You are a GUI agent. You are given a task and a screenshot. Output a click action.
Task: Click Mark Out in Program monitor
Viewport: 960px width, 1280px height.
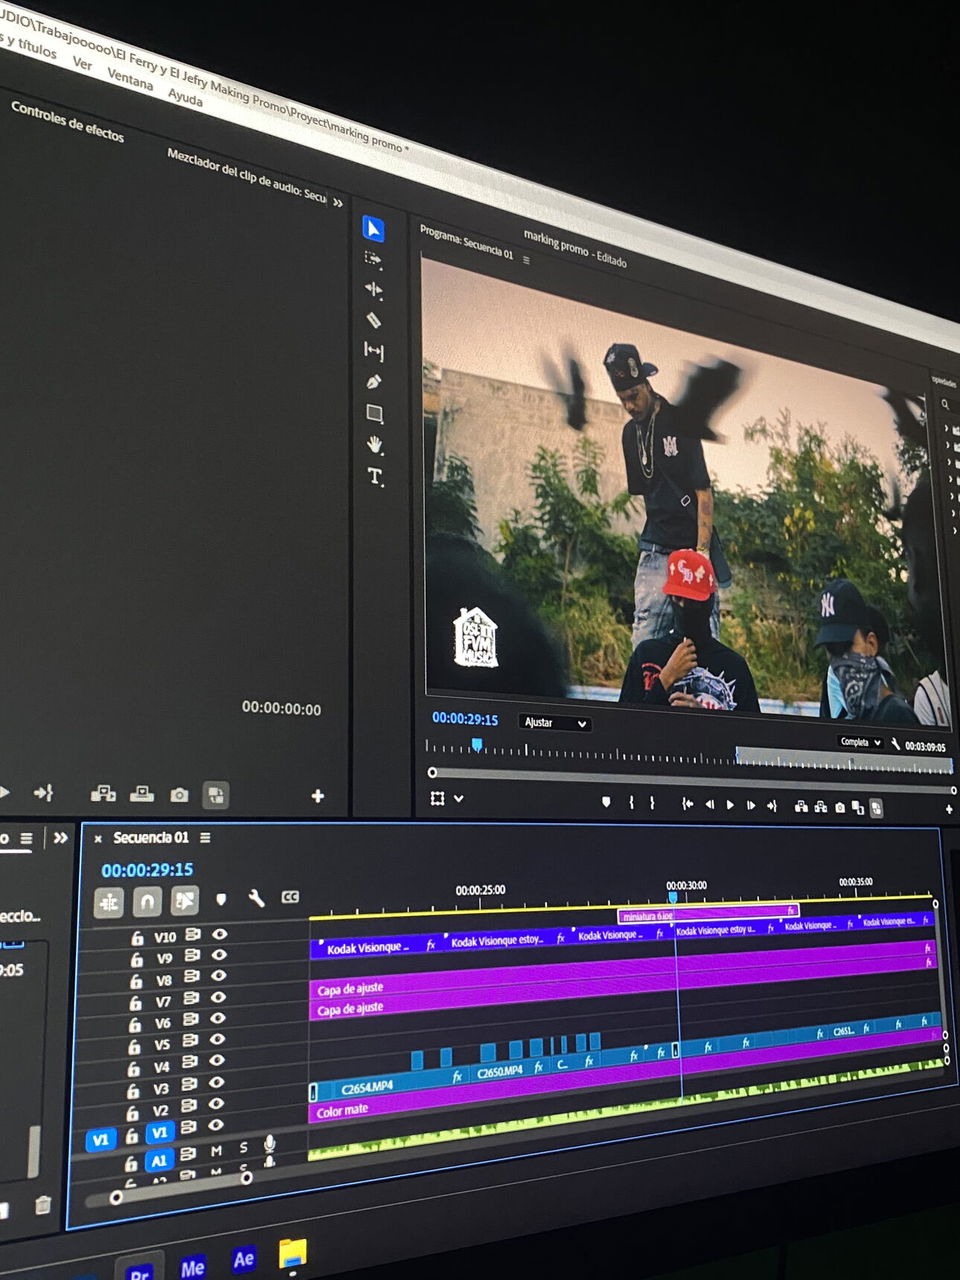click(x=652, y=802)
